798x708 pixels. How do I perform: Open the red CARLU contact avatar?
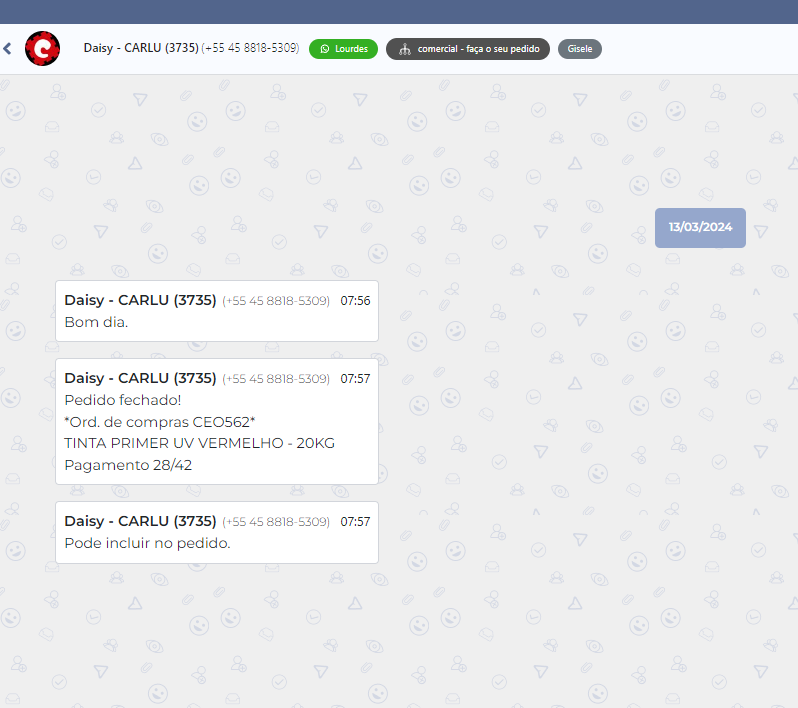42,48
